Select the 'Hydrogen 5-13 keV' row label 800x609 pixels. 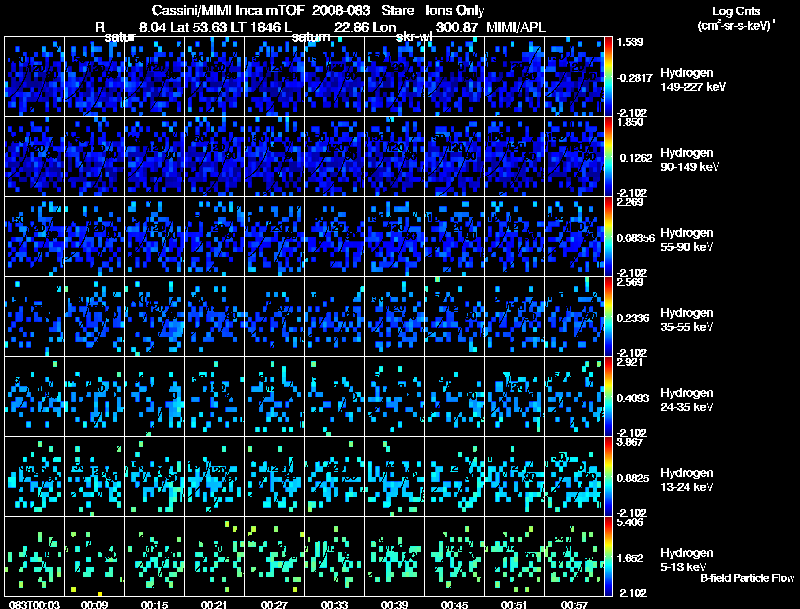click(x=687, y=560)
